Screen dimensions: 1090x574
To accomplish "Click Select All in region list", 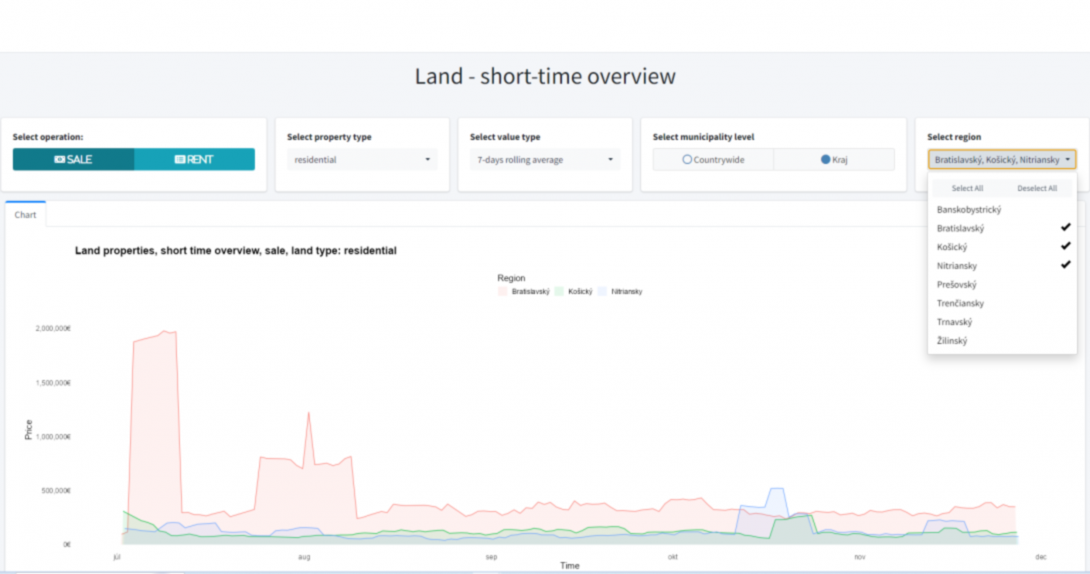I will pyautogui.click(x=967, y=188).
